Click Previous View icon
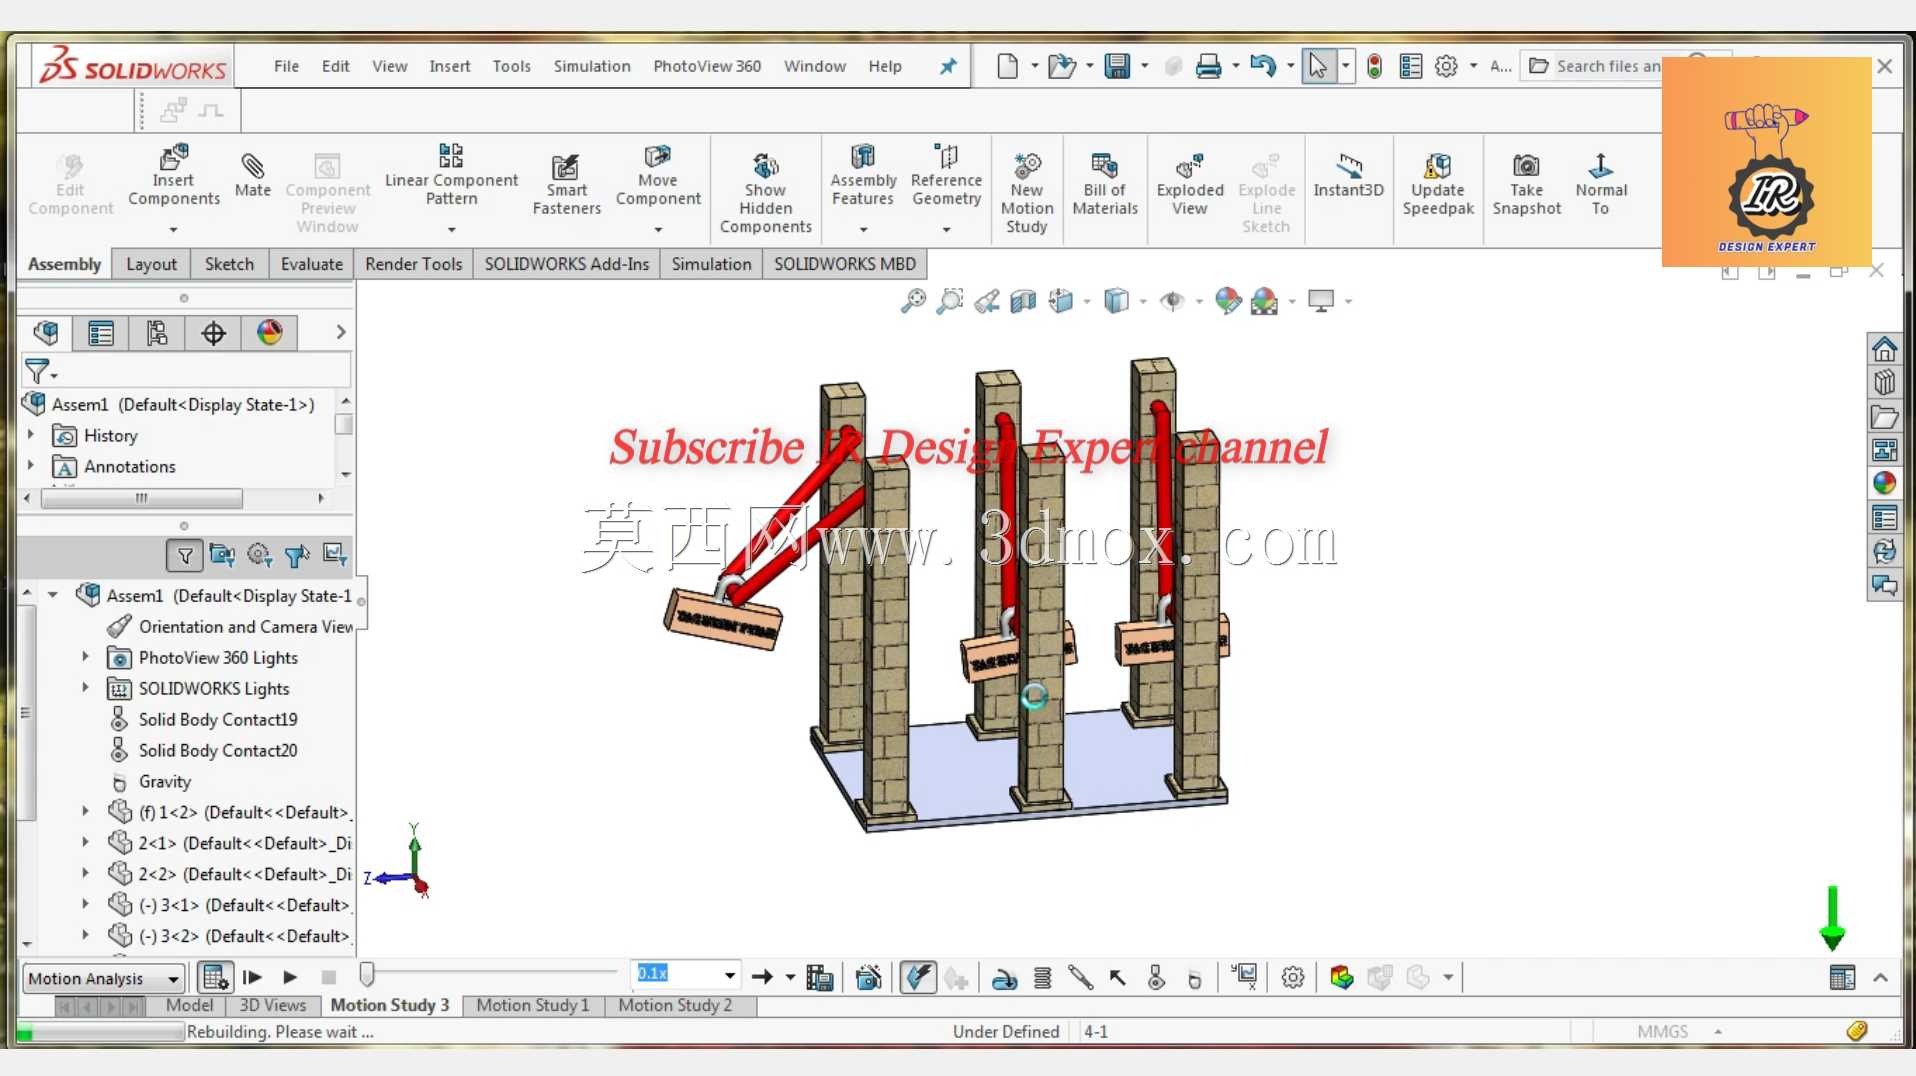Viewport: 1916px width, 1076px height. click(987, 301)
